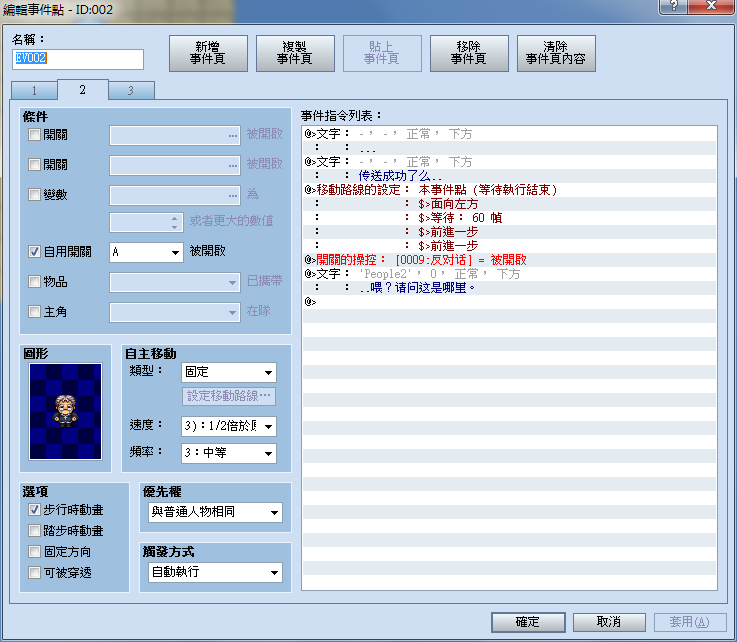Select the $>面向左方 move command
737x642 pixels.
(510, 204)
